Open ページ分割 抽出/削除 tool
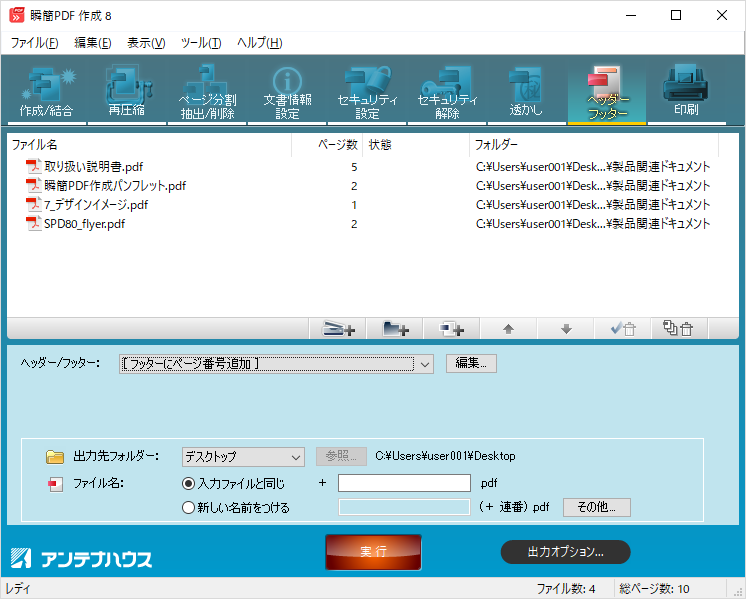 [207, 92]
